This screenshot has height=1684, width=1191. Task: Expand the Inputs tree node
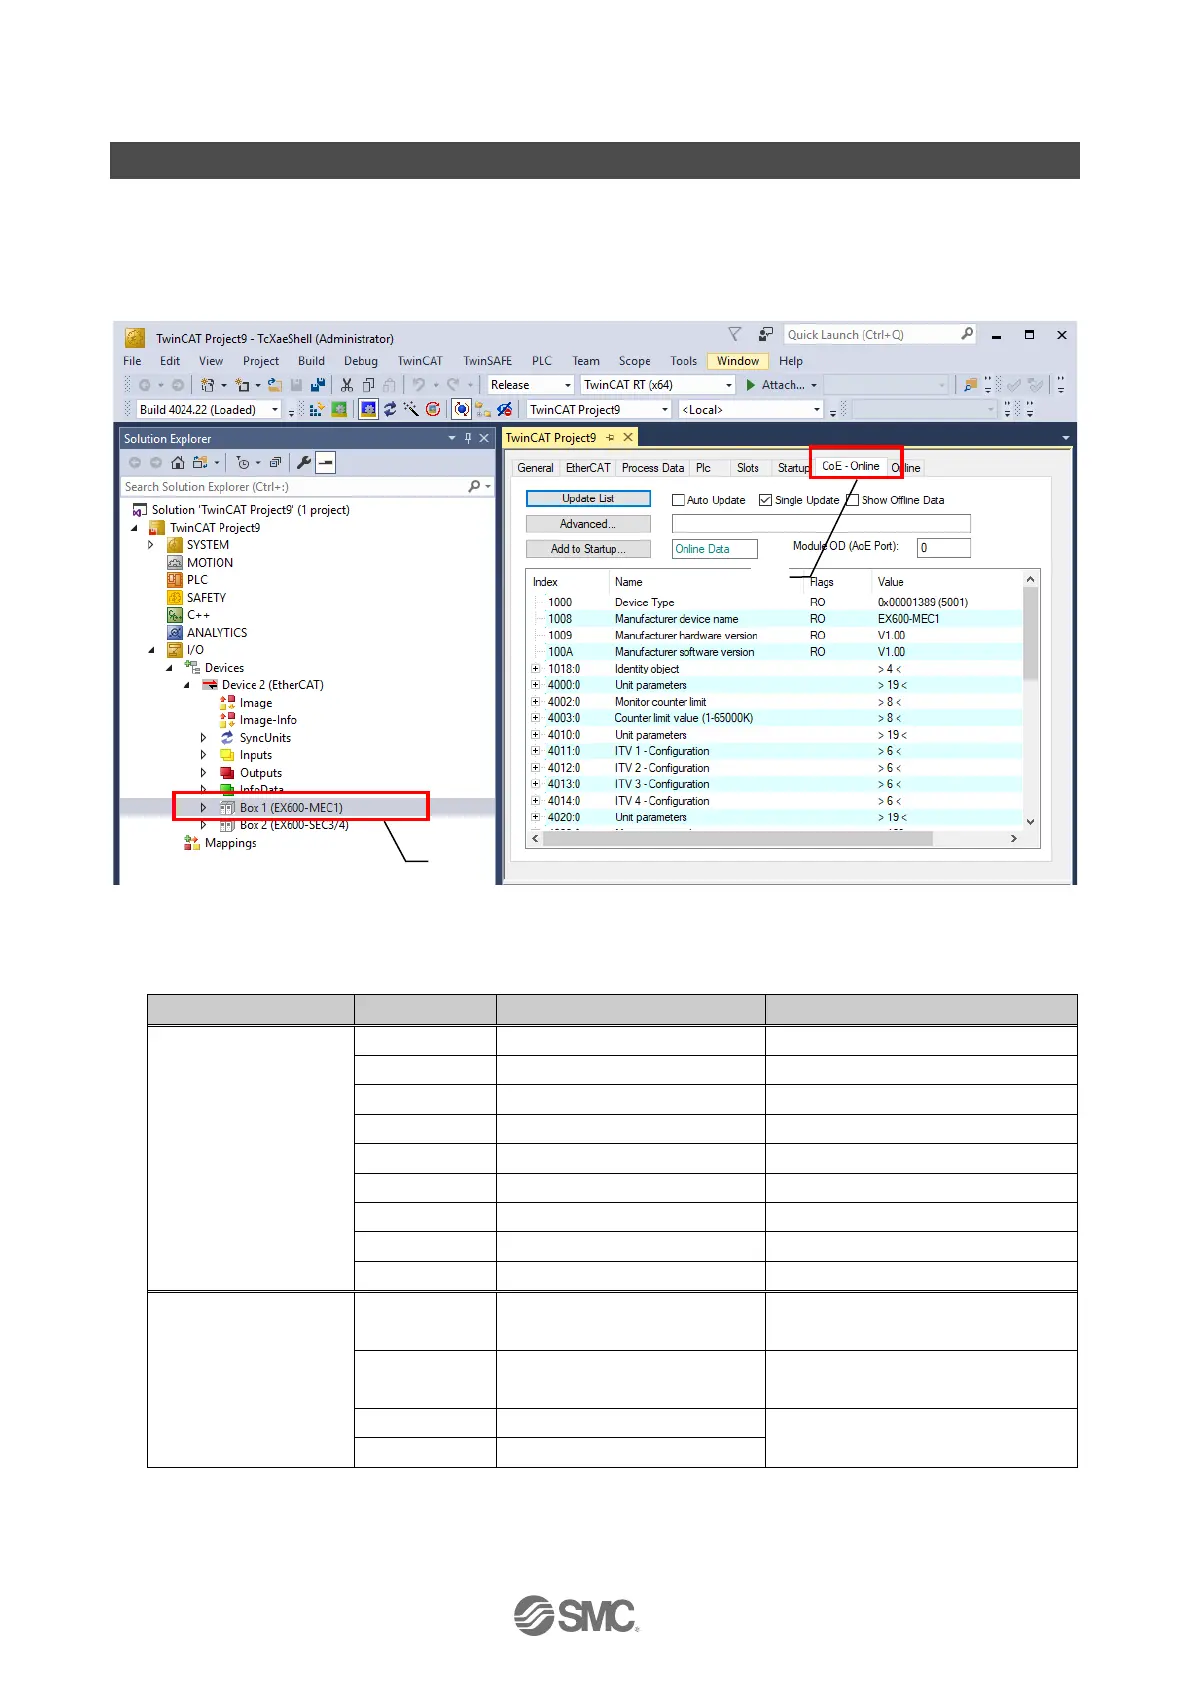203,755
